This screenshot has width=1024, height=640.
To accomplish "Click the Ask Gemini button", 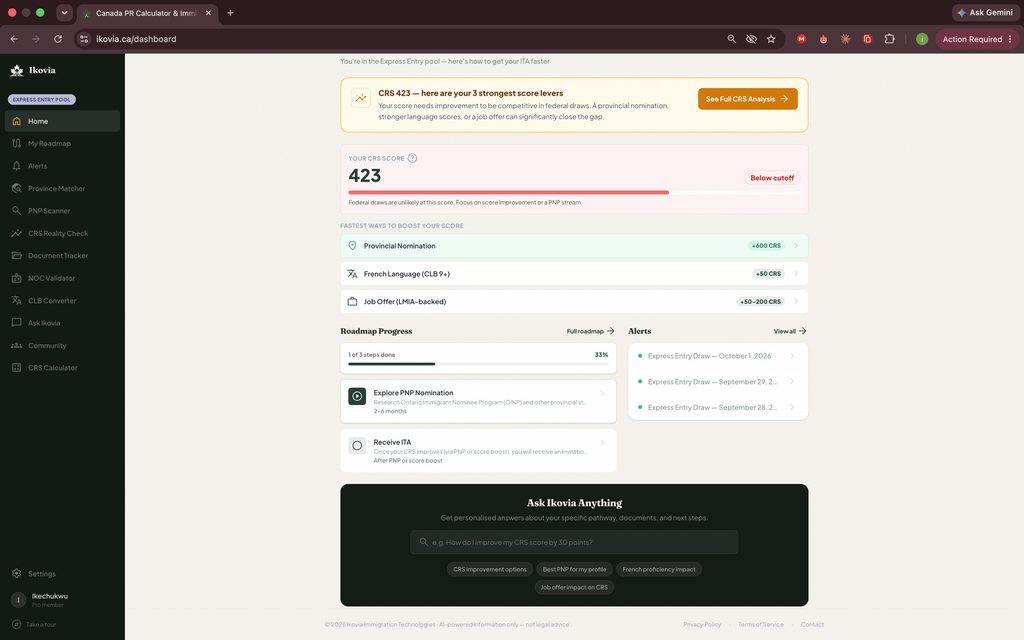I will point(985,12).
